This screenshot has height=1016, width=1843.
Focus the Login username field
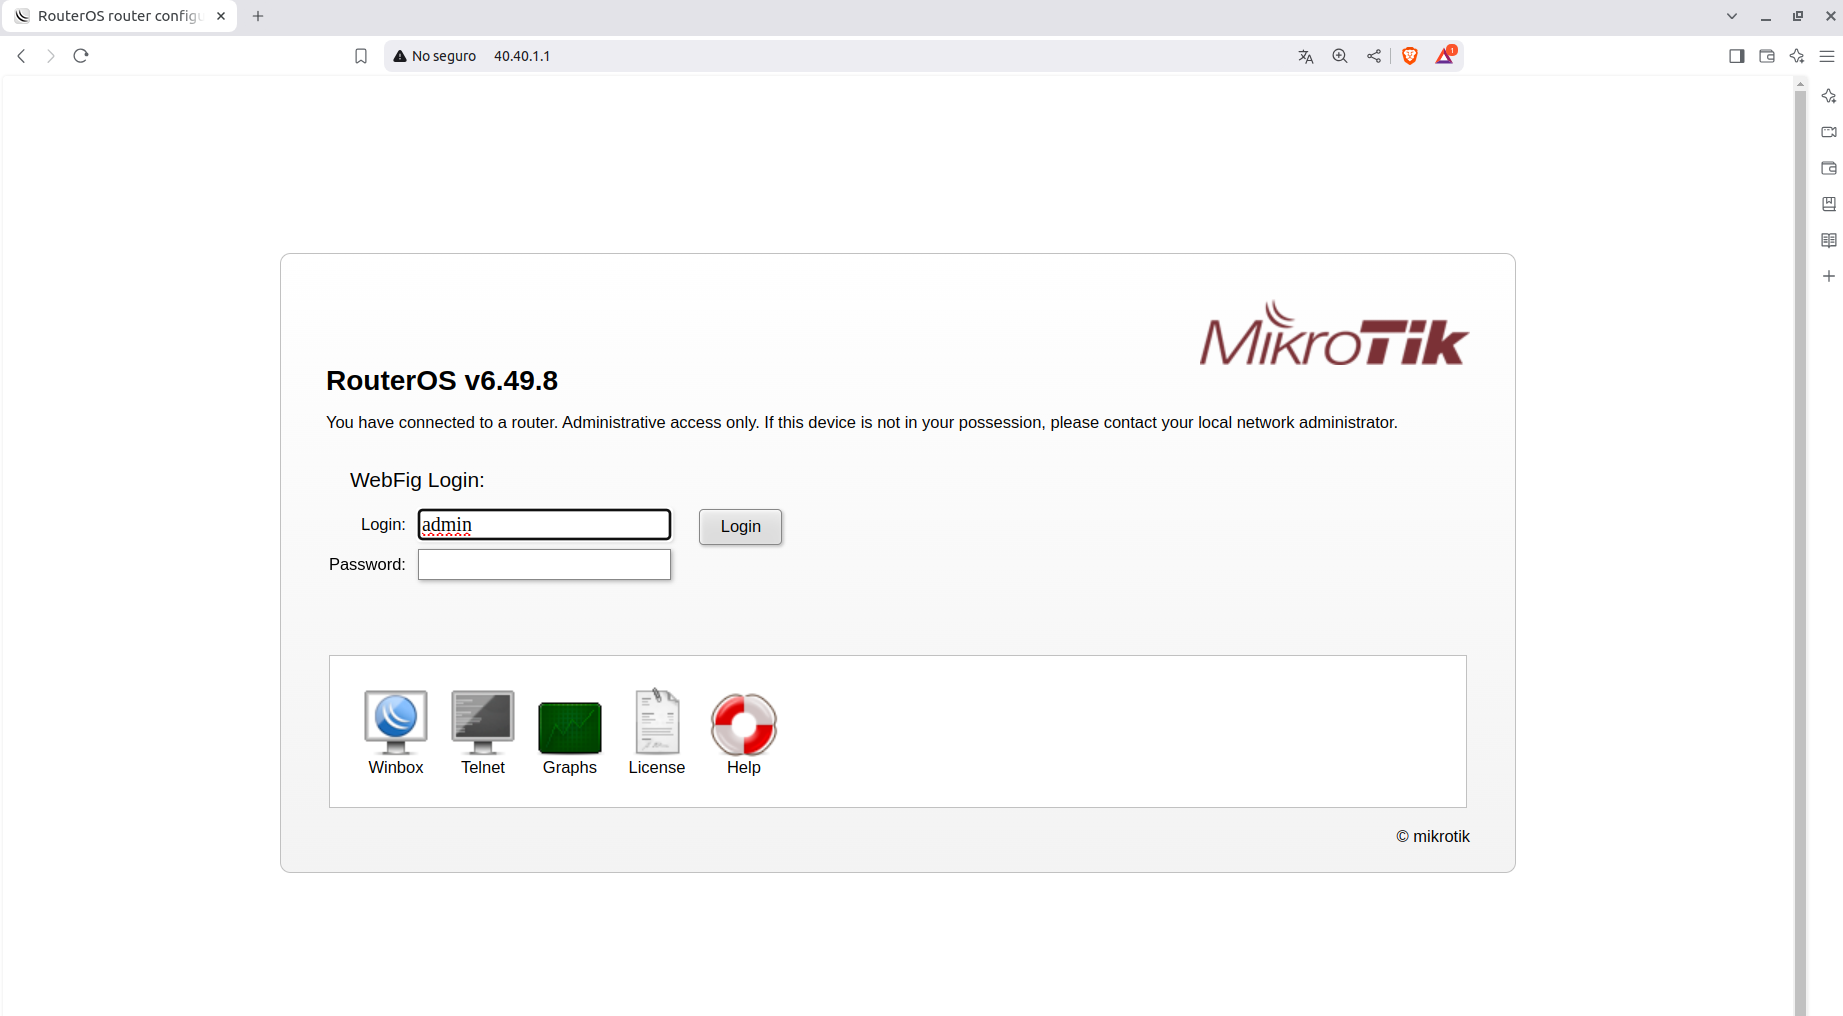click(544, 525)
